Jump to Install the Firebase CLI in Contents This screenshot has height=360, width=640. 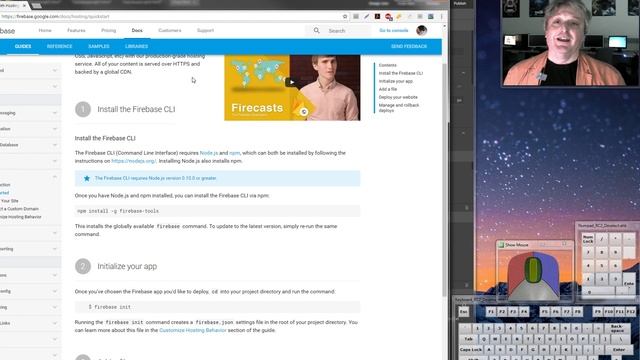pos(401,73)
